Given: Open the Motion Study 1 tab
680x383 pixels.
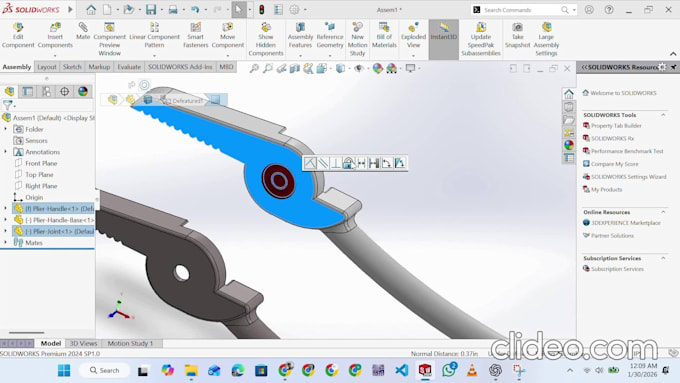Looking at the screenshot, I should 130,343.
